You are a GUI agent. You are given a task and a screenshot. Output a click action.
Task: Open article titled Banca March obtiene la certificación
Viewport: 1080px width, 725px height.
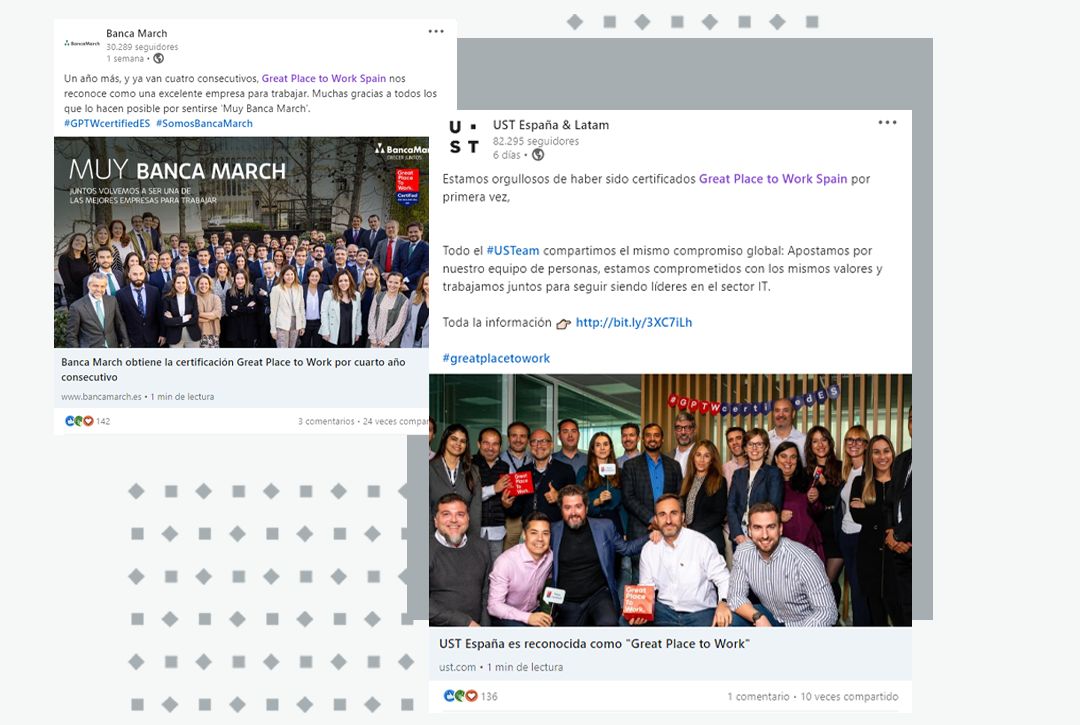(x=233, y=370)
